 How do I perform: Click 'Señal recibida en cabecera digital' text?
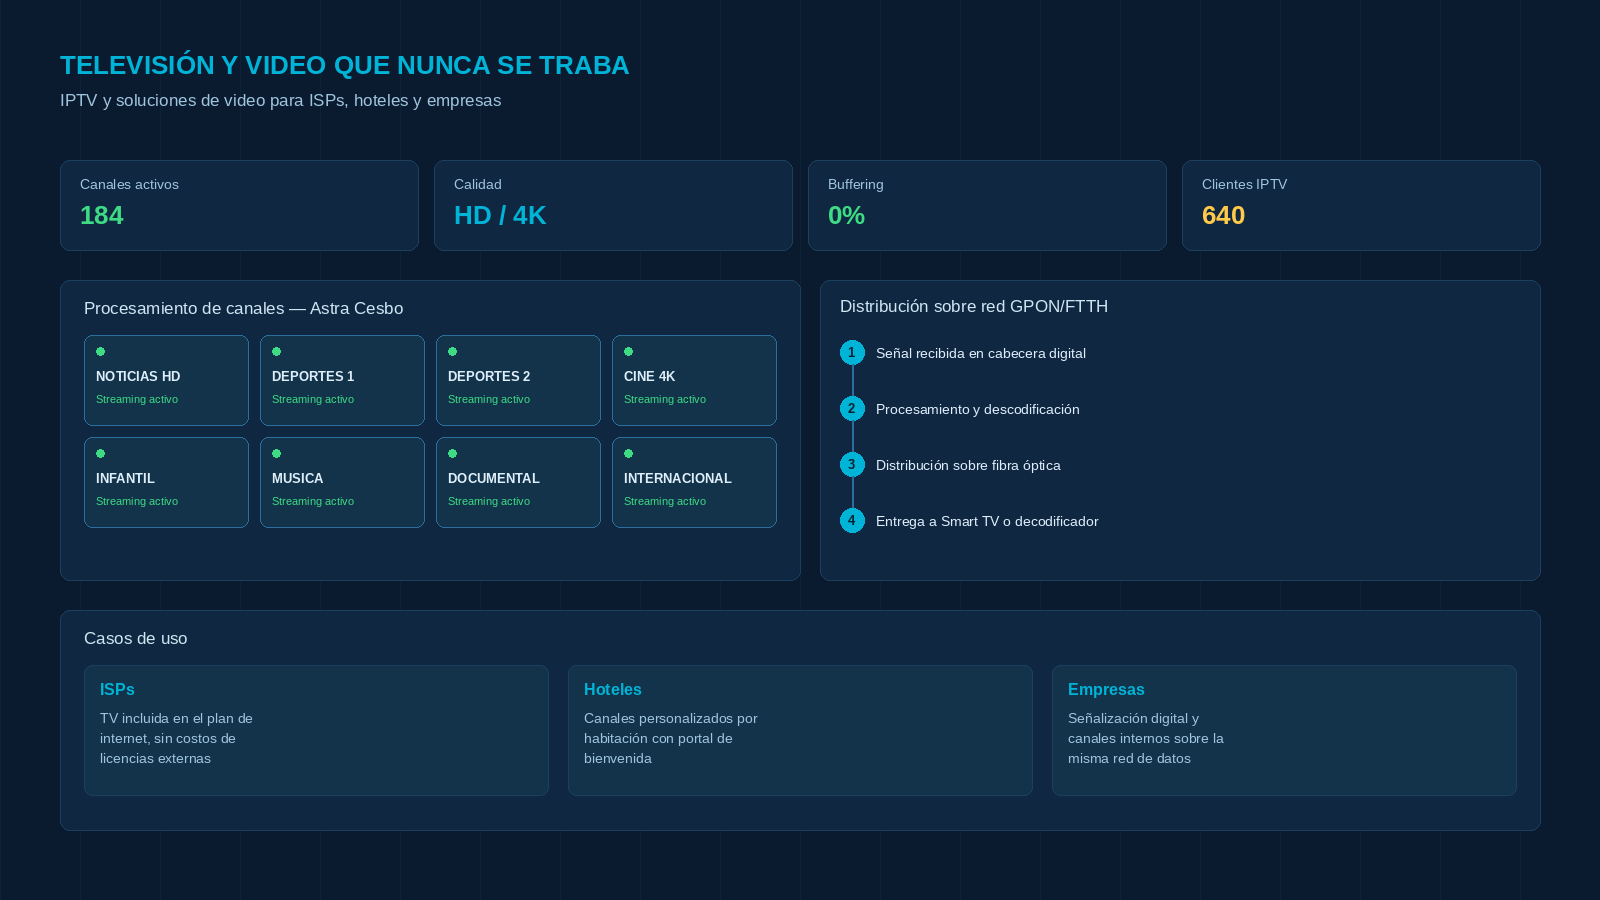point(980,353)
